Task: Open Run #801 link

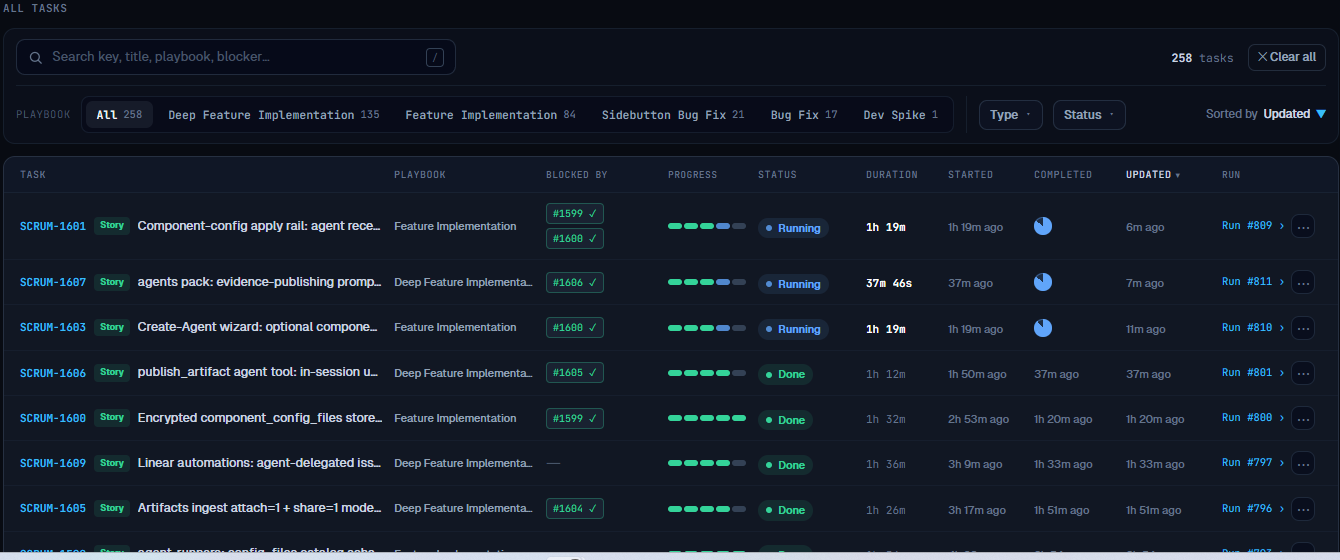Action: click(x=1253, y=372)
